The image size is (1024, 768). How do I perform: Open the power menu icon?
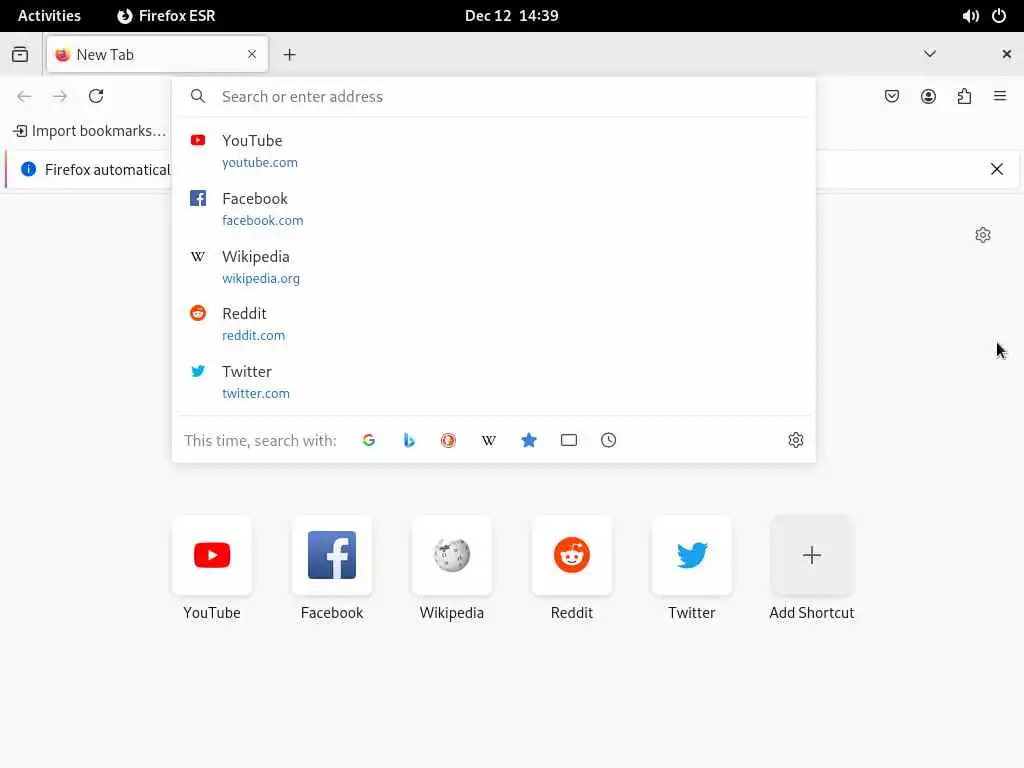point(999,16)
